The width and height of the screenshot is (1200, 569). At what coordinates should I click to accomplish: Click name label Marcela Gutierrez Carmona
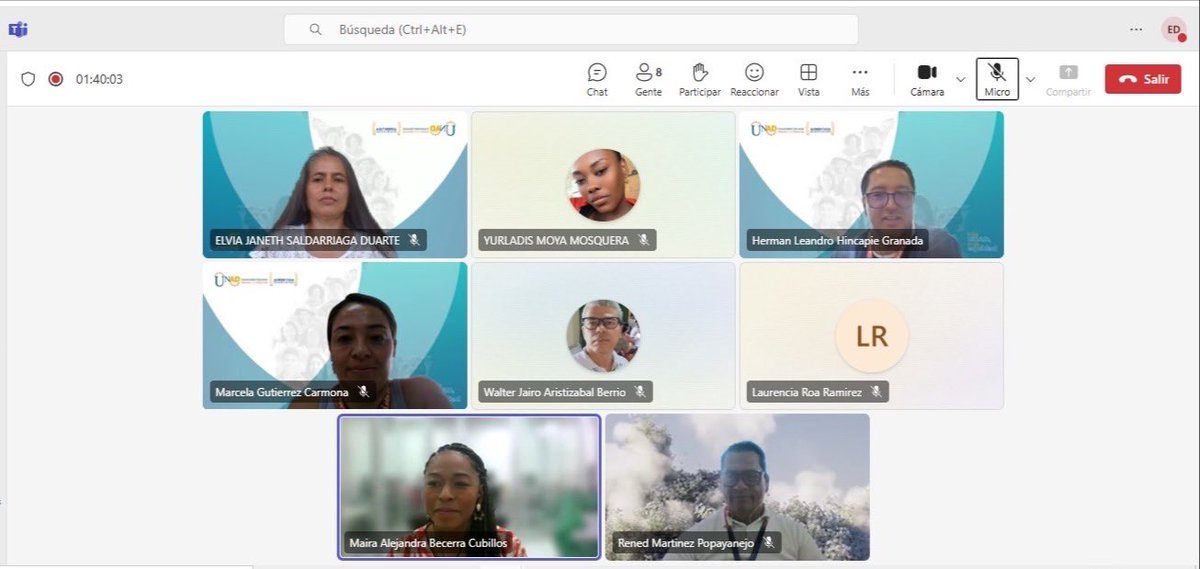pyautogui.click(x=282, y=392)
